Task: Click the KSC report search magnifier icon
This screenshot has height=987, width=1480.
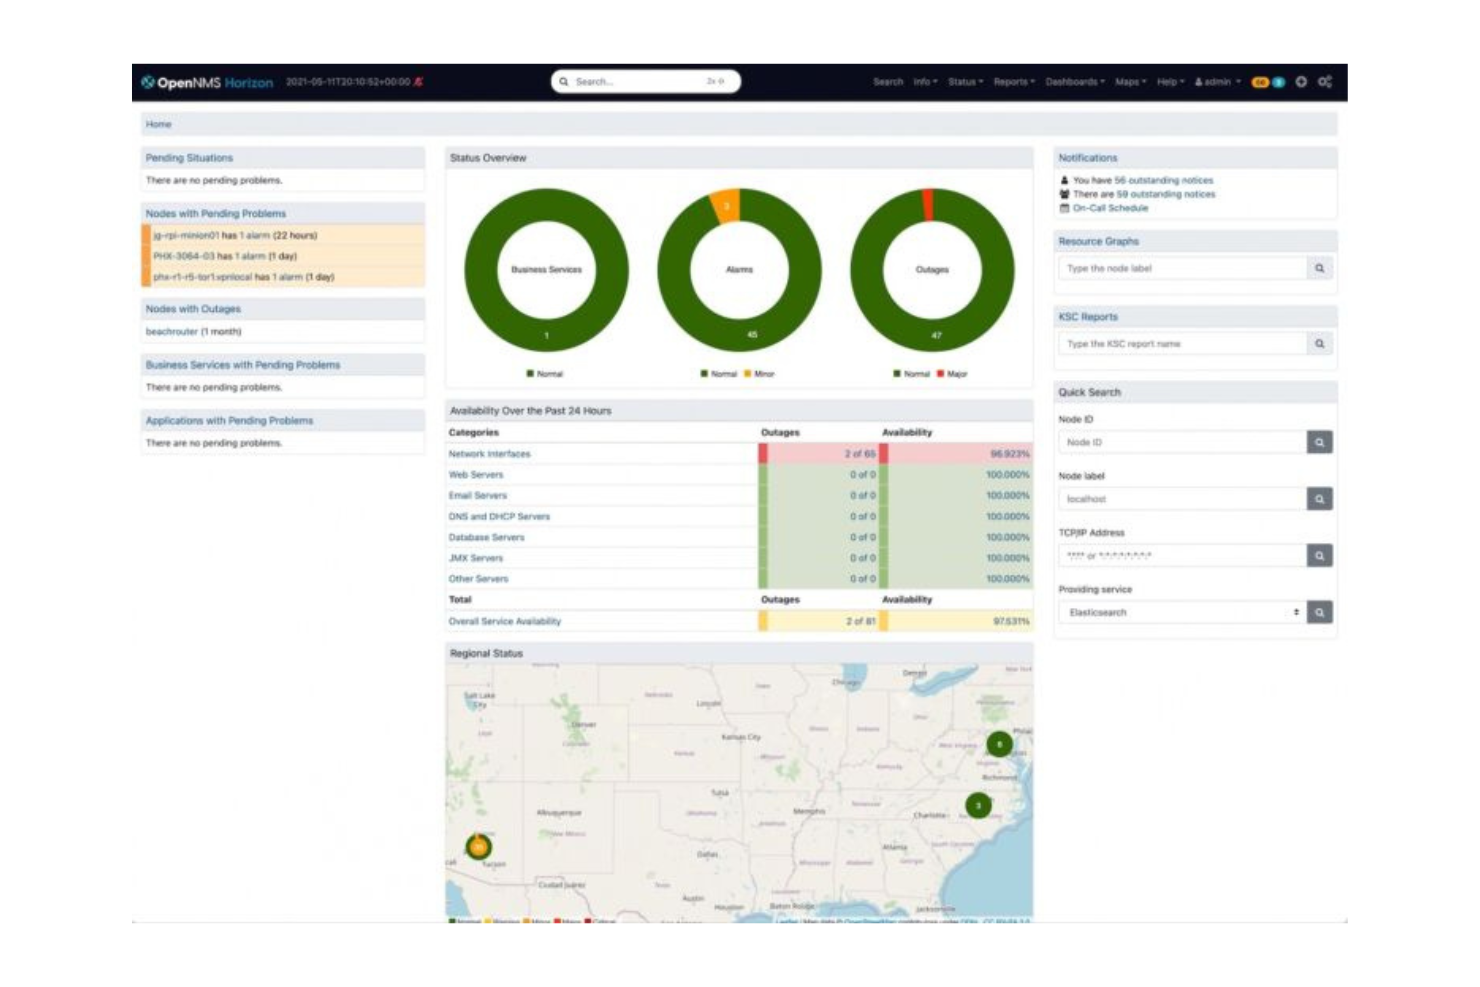Action: pos(1321,344)
